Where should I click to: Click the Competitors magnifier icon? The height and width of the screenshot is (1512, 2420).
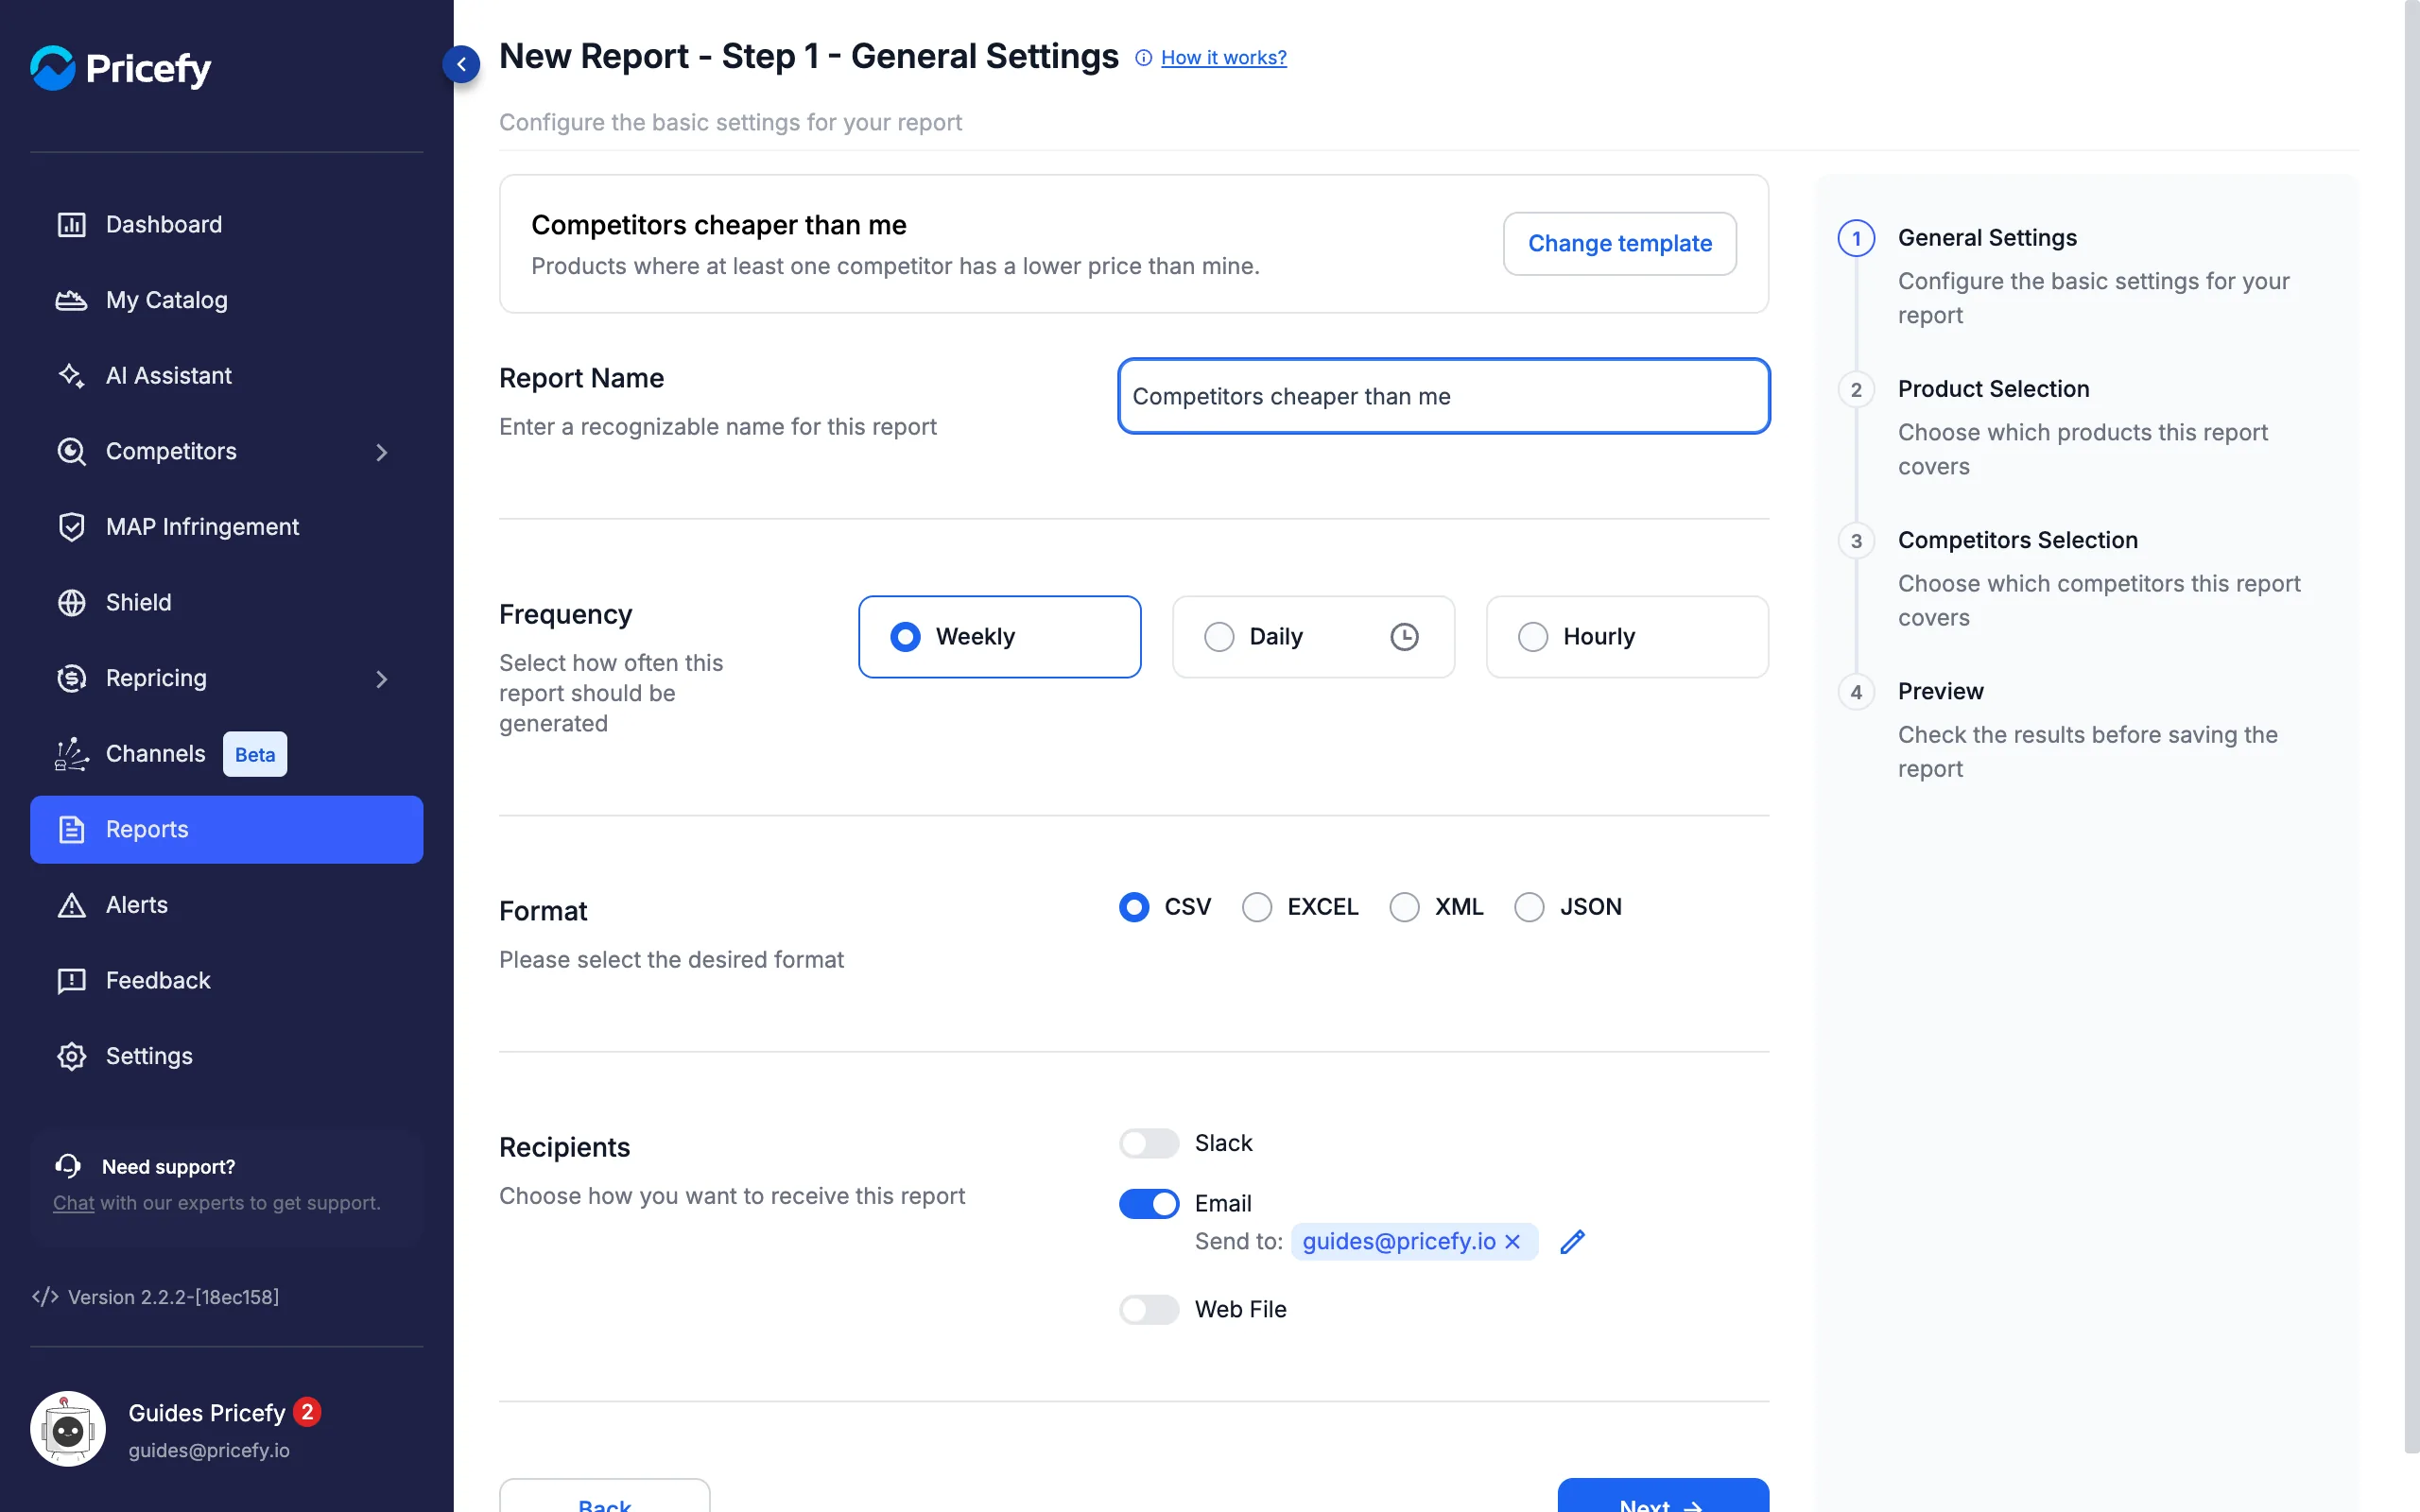pyautogui.click(x=71, y=451)
